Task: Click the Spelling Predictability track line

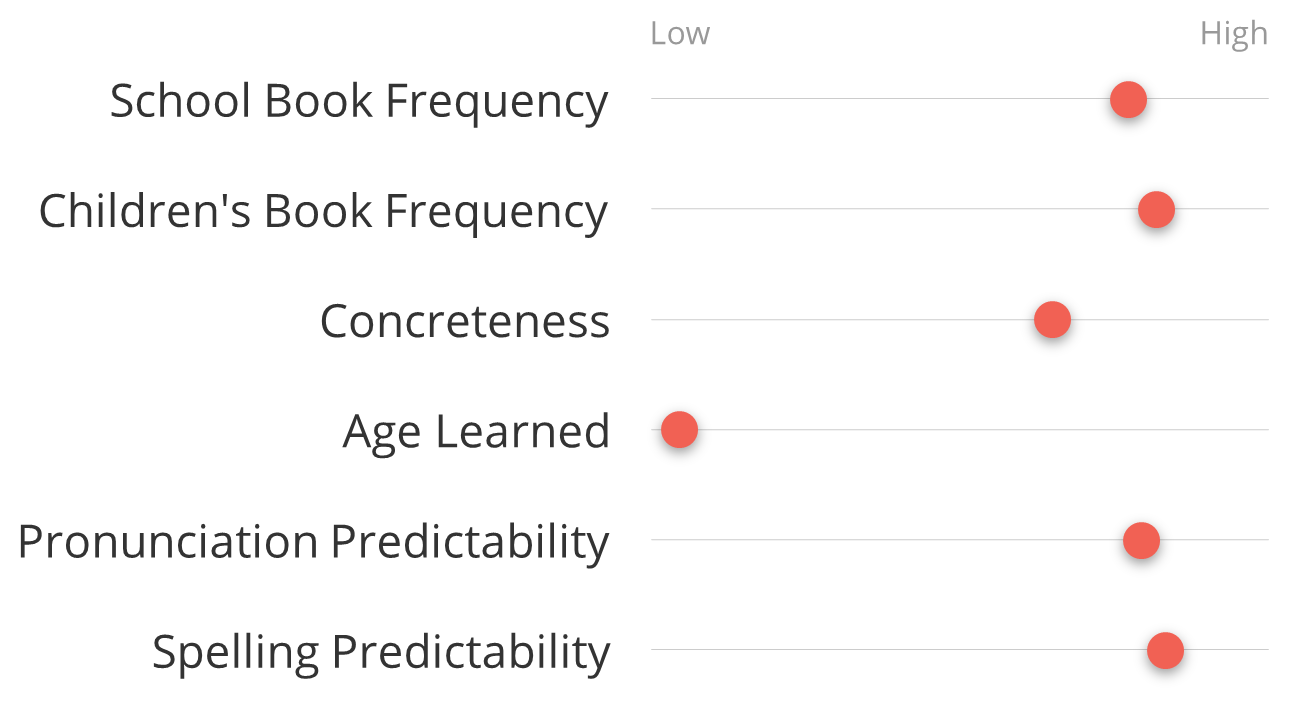Action: (x=960, y=650)
